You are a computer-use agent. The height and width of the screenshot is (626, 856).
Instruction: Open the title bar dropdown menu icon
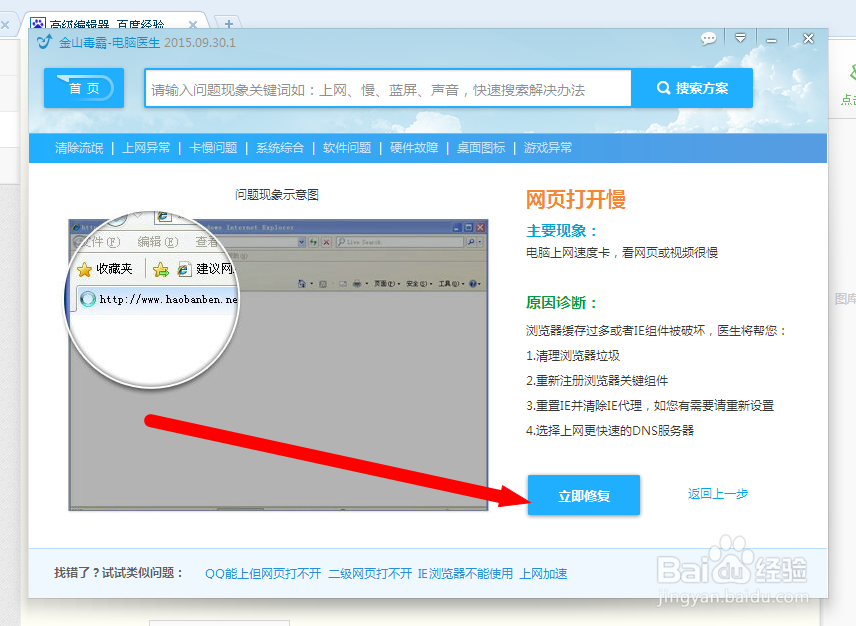(740, 38)
